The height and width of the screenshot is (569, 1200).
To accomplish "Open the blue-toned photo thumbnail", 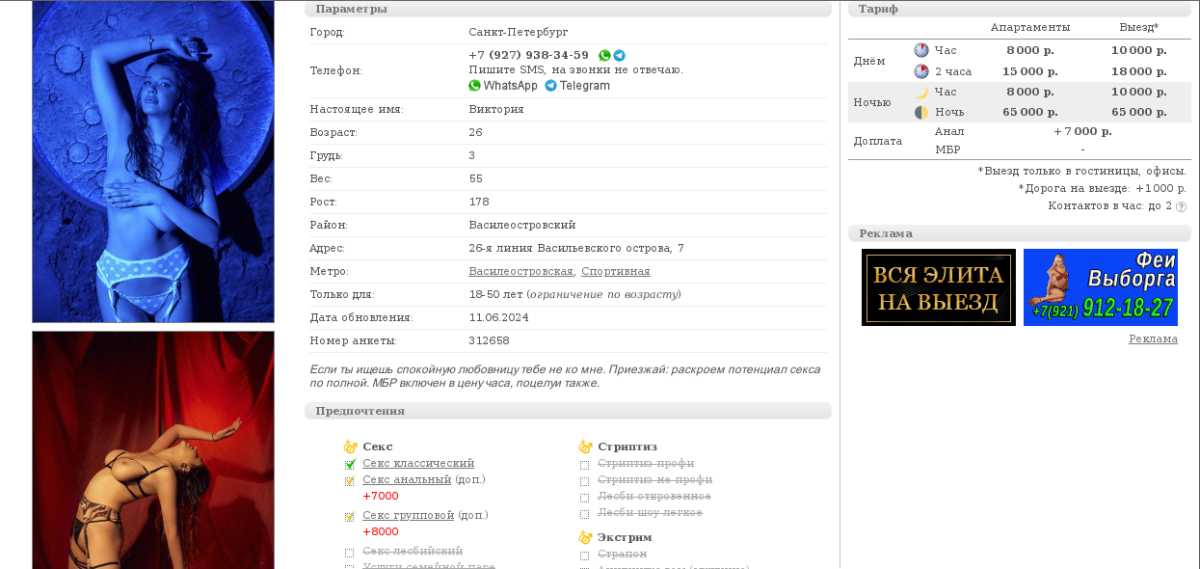I will tap(153, 160).
